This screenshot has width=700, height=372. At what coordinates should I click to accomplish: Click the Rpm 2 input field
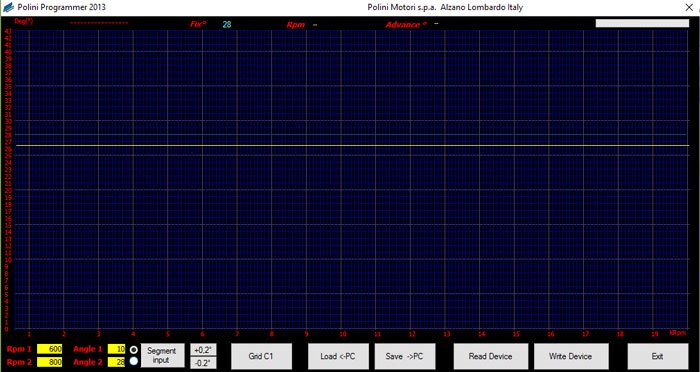(50, 362)
